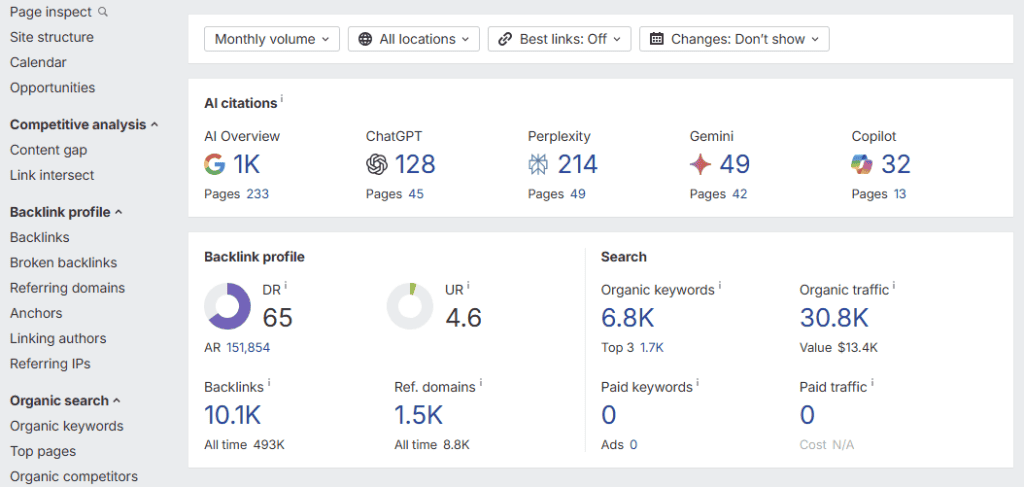Click the info icon beside Ref. domains

pos(481,383)
